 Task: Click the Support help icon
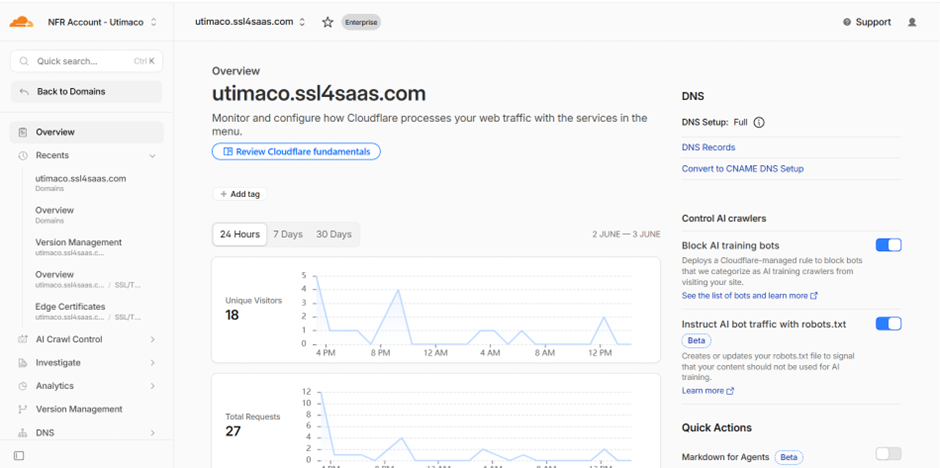[x=846, y=22]
